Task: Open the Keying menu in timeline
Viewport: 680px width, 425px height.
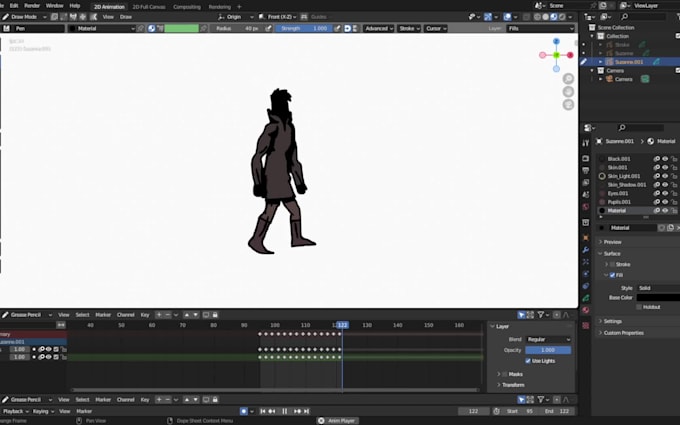Action: 43,411
